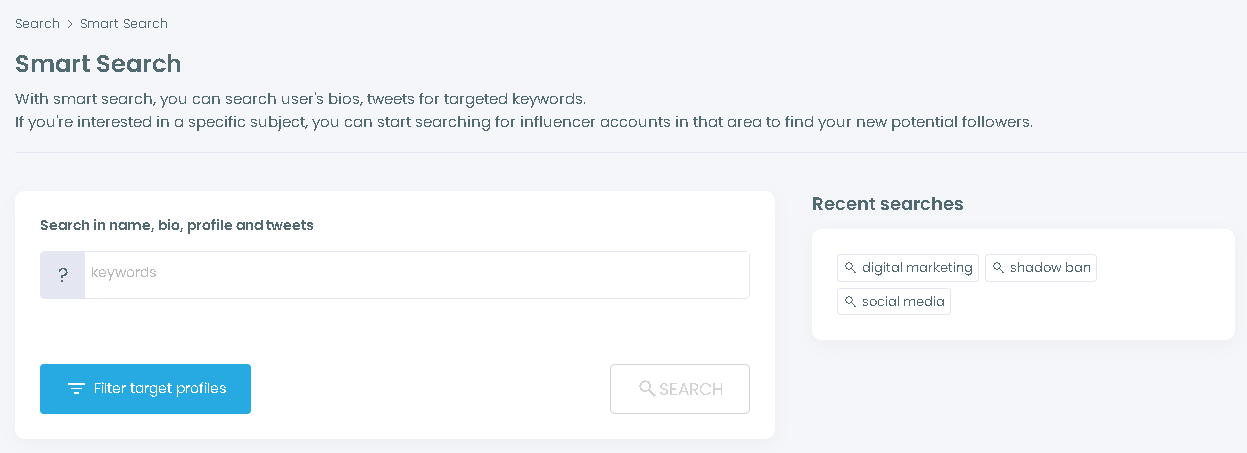
Task: Go to Search in the breadcrumb
Action: [37, 23]
